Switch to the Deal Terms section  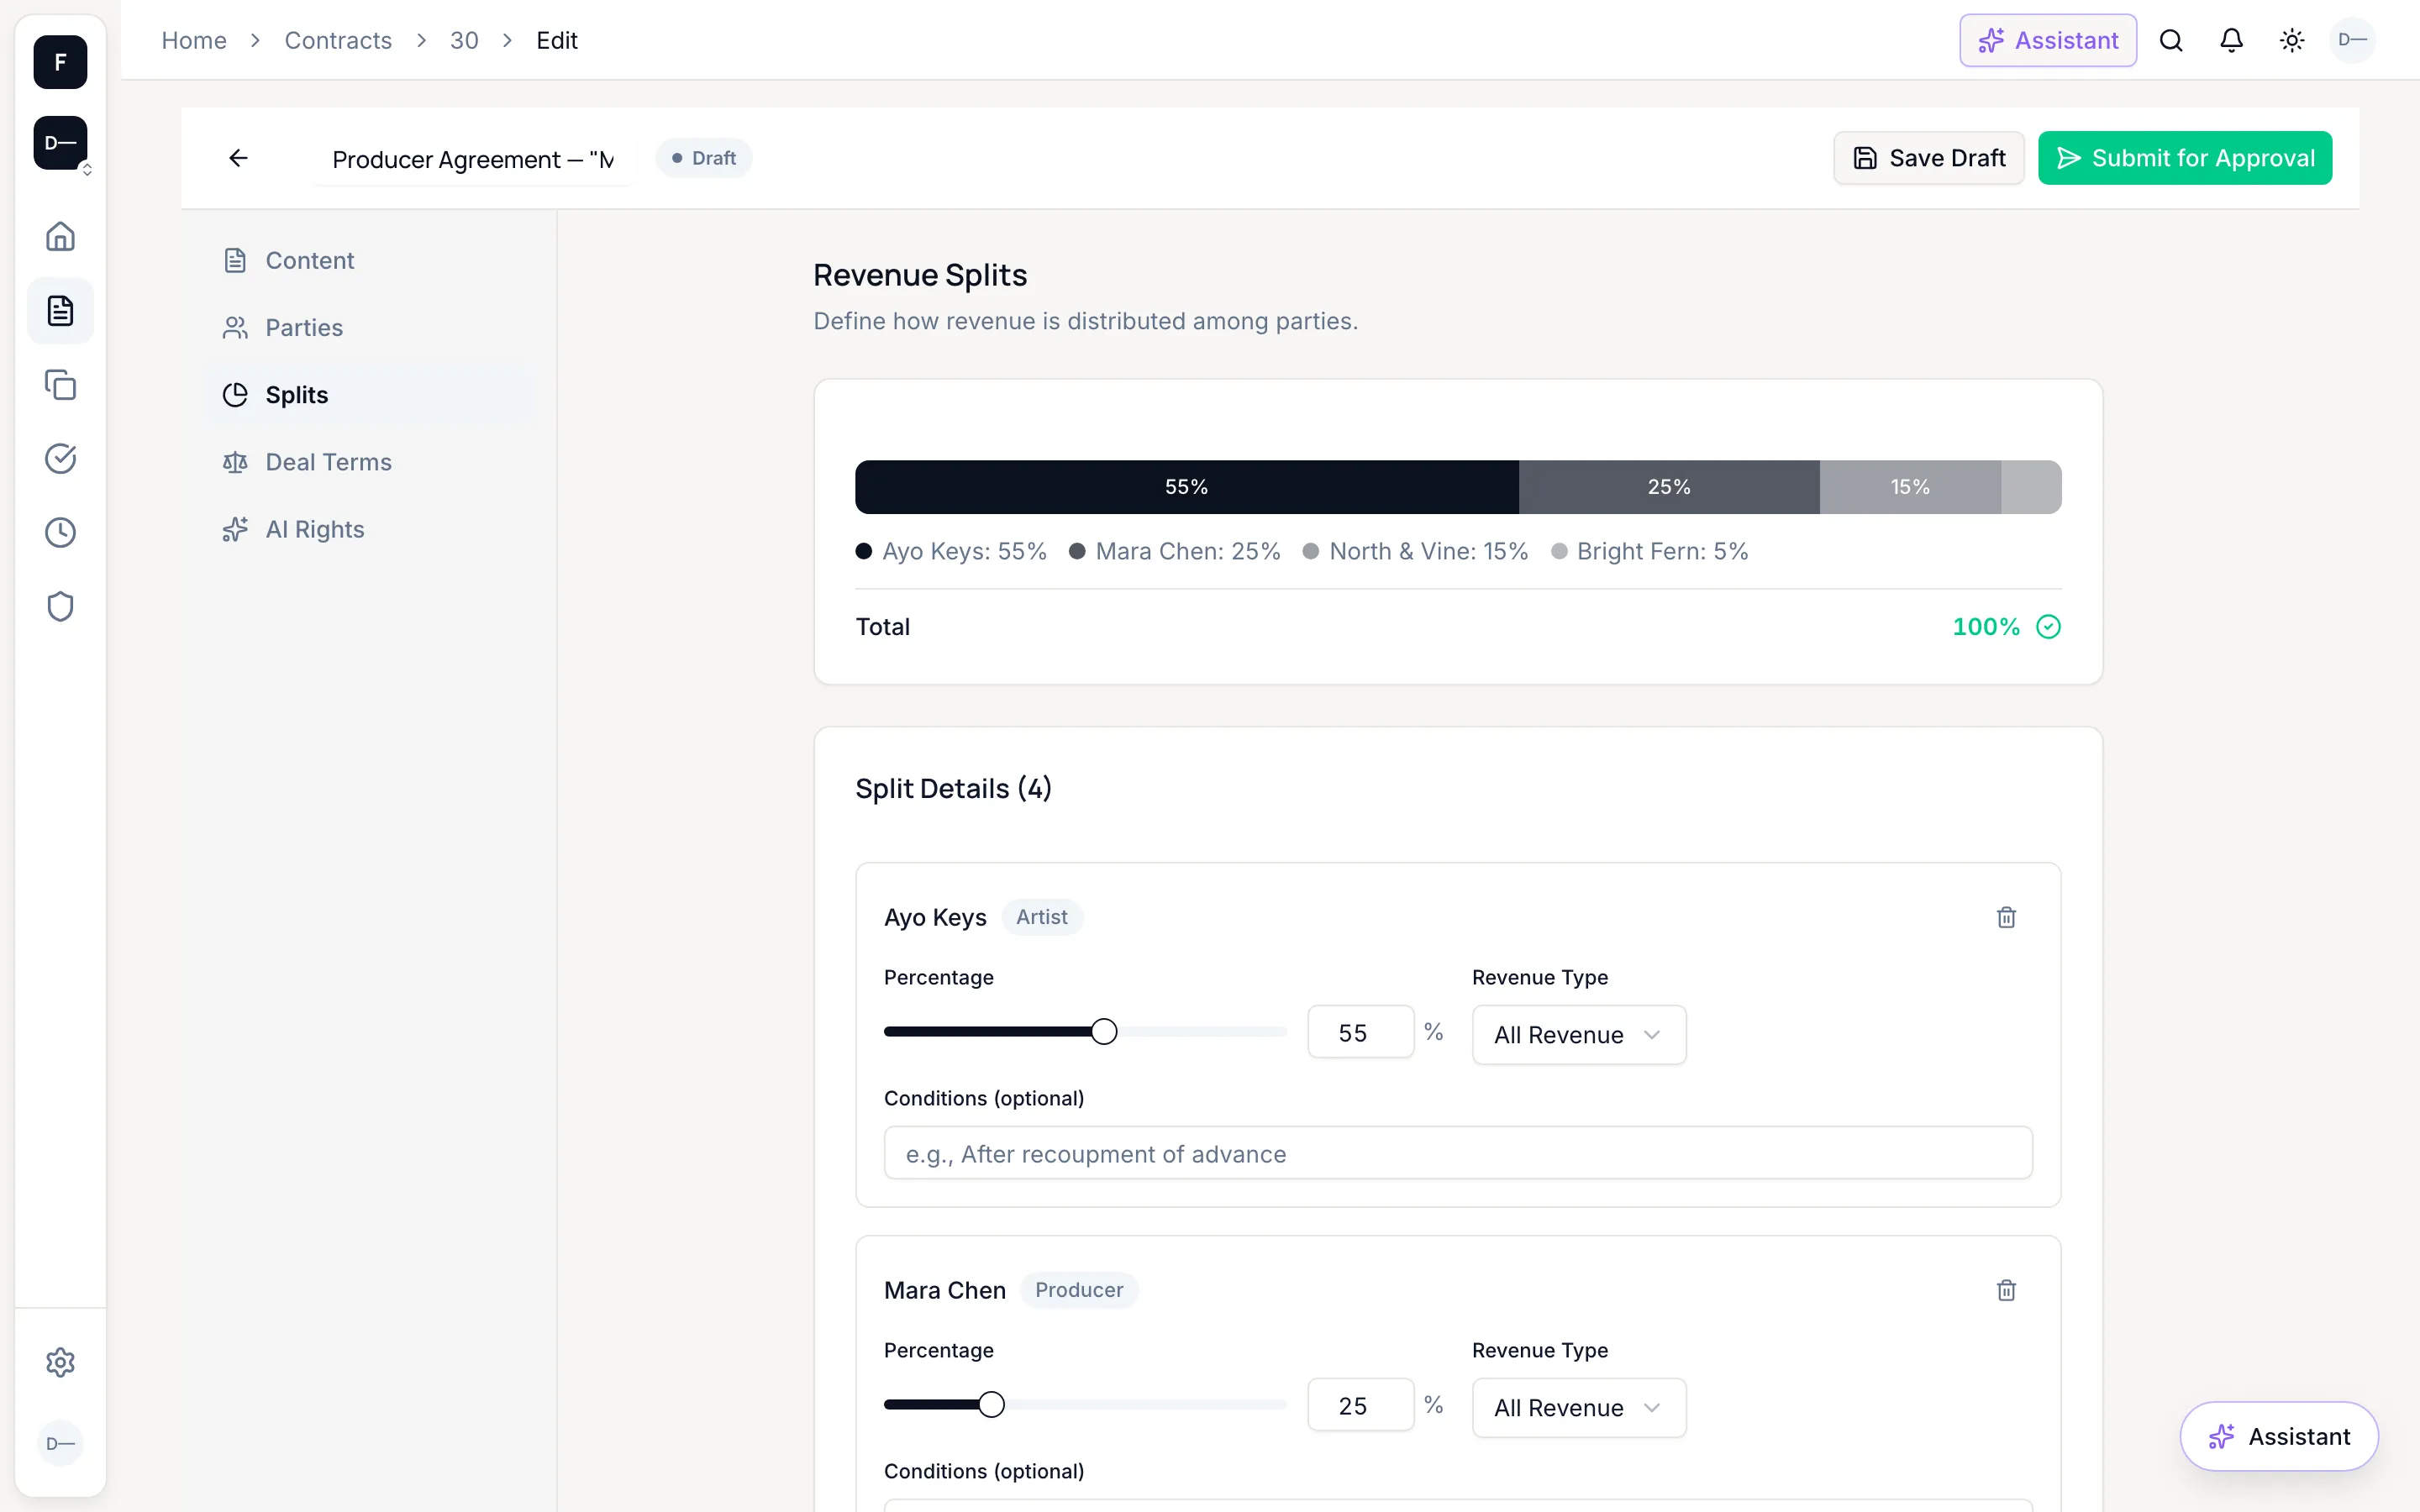pos(370,462)
